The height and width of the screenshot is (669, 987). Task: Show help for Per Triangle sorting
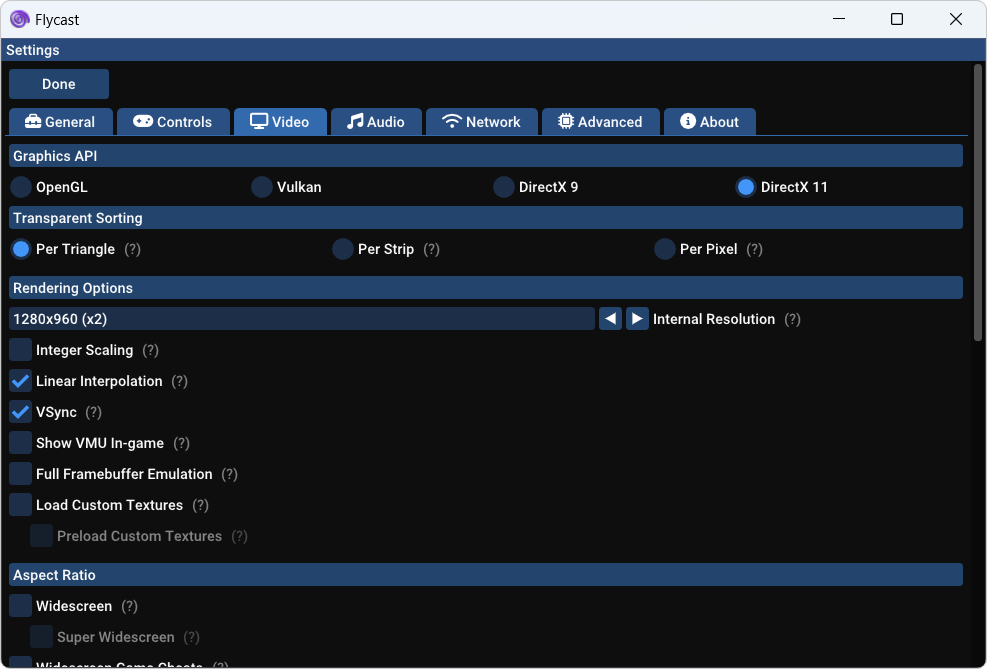pyautogui.click(x=132, y=249)
